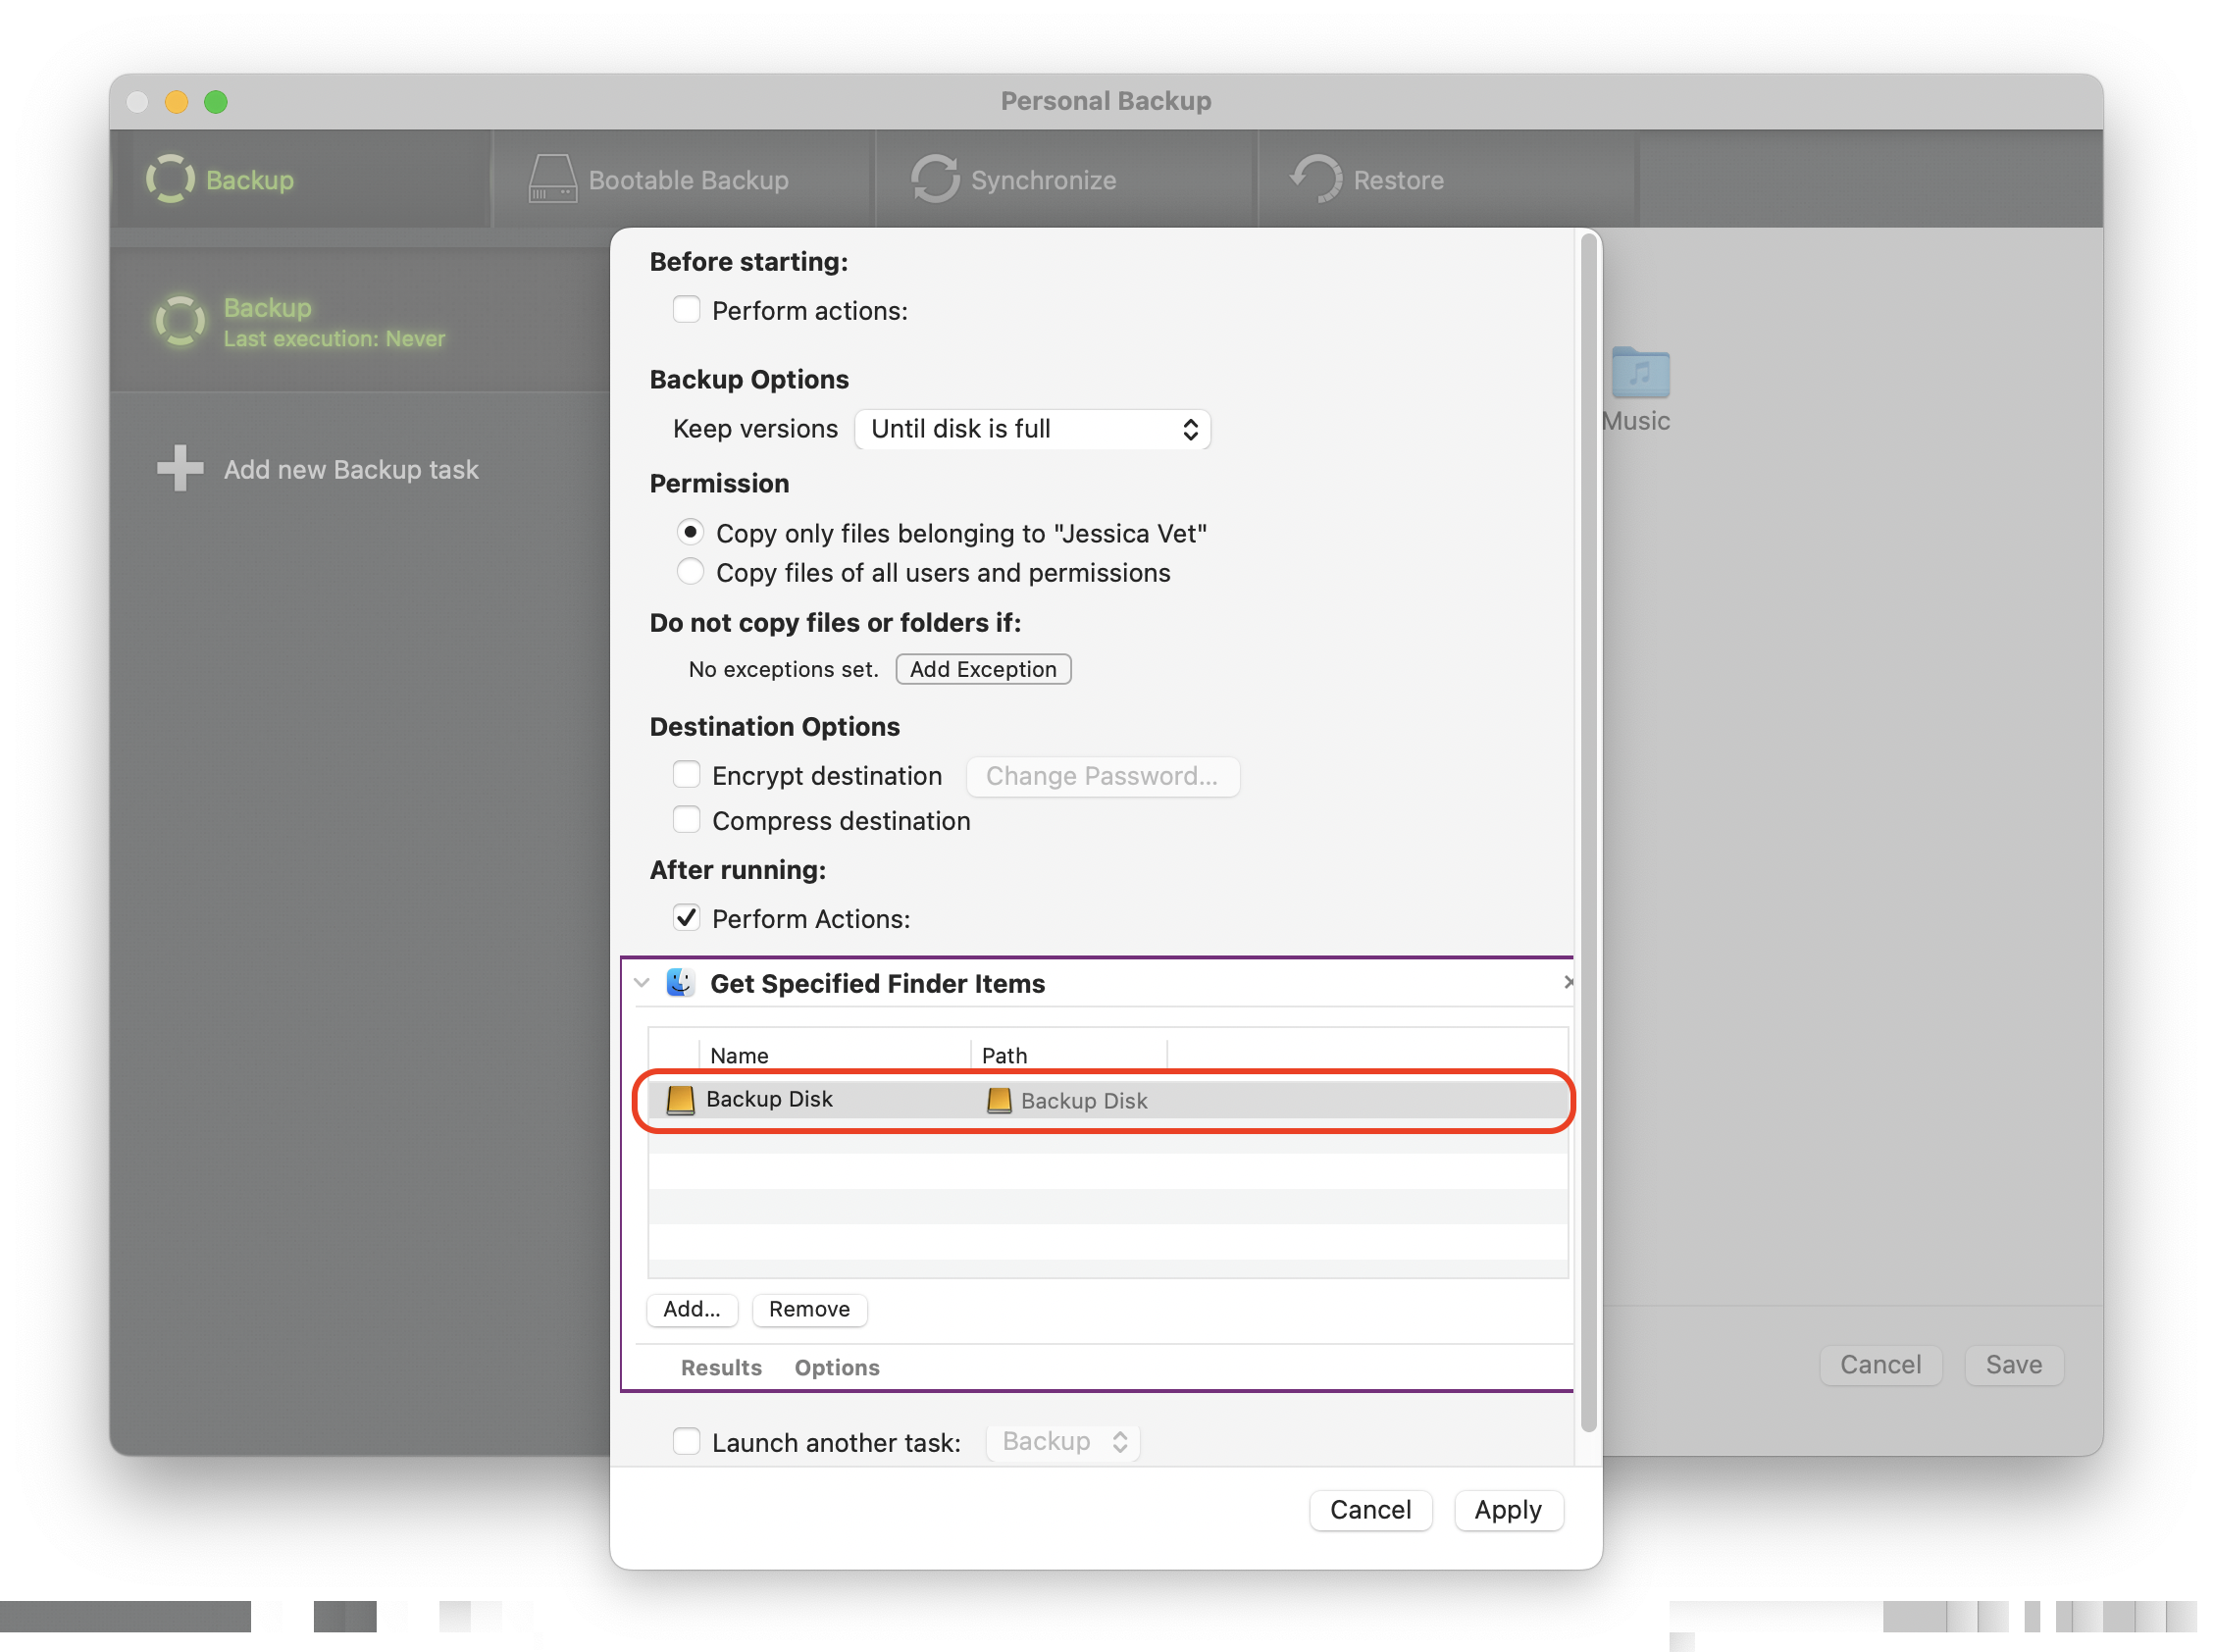Click the Music folder icon
The height and width of the screenshot is (1652, 2213).
tap(1640, 373)
